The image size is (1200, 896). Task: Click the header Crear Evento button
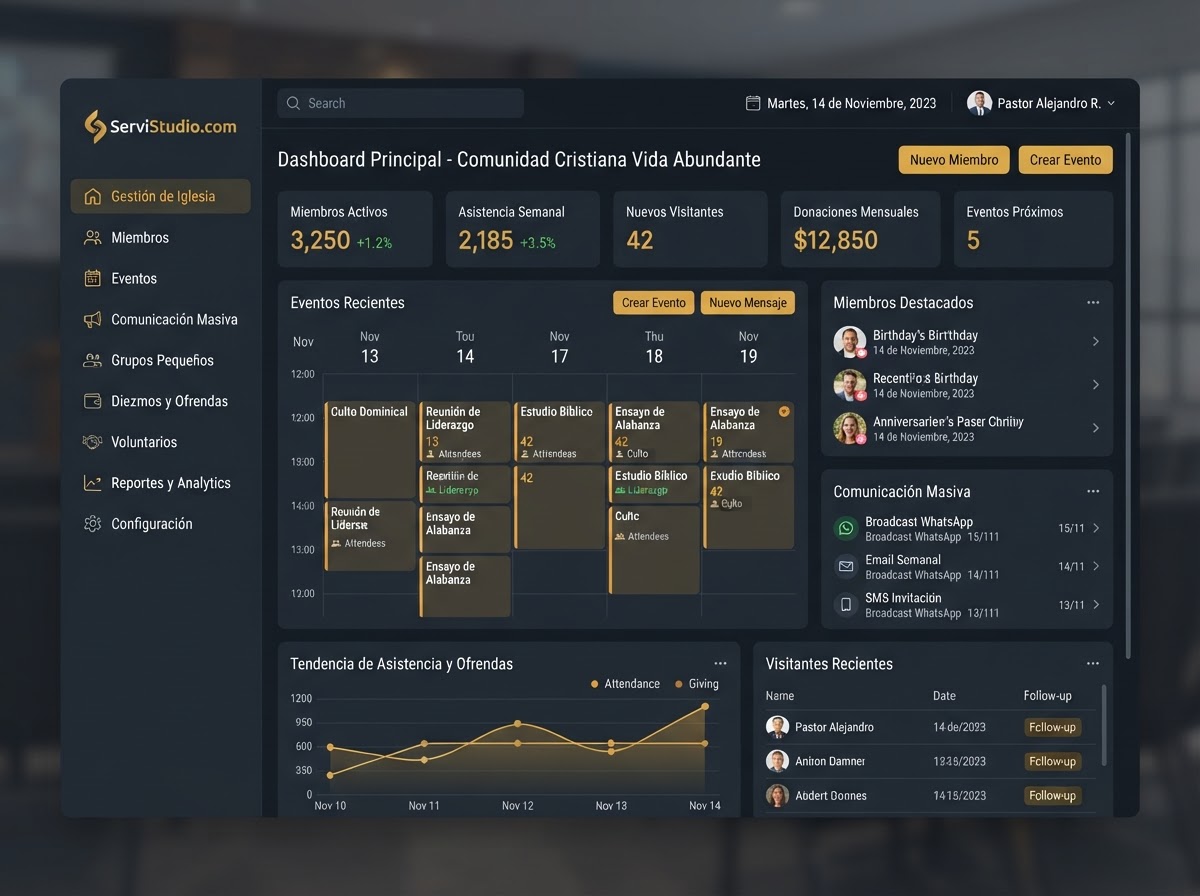[x=1065, y=160]
